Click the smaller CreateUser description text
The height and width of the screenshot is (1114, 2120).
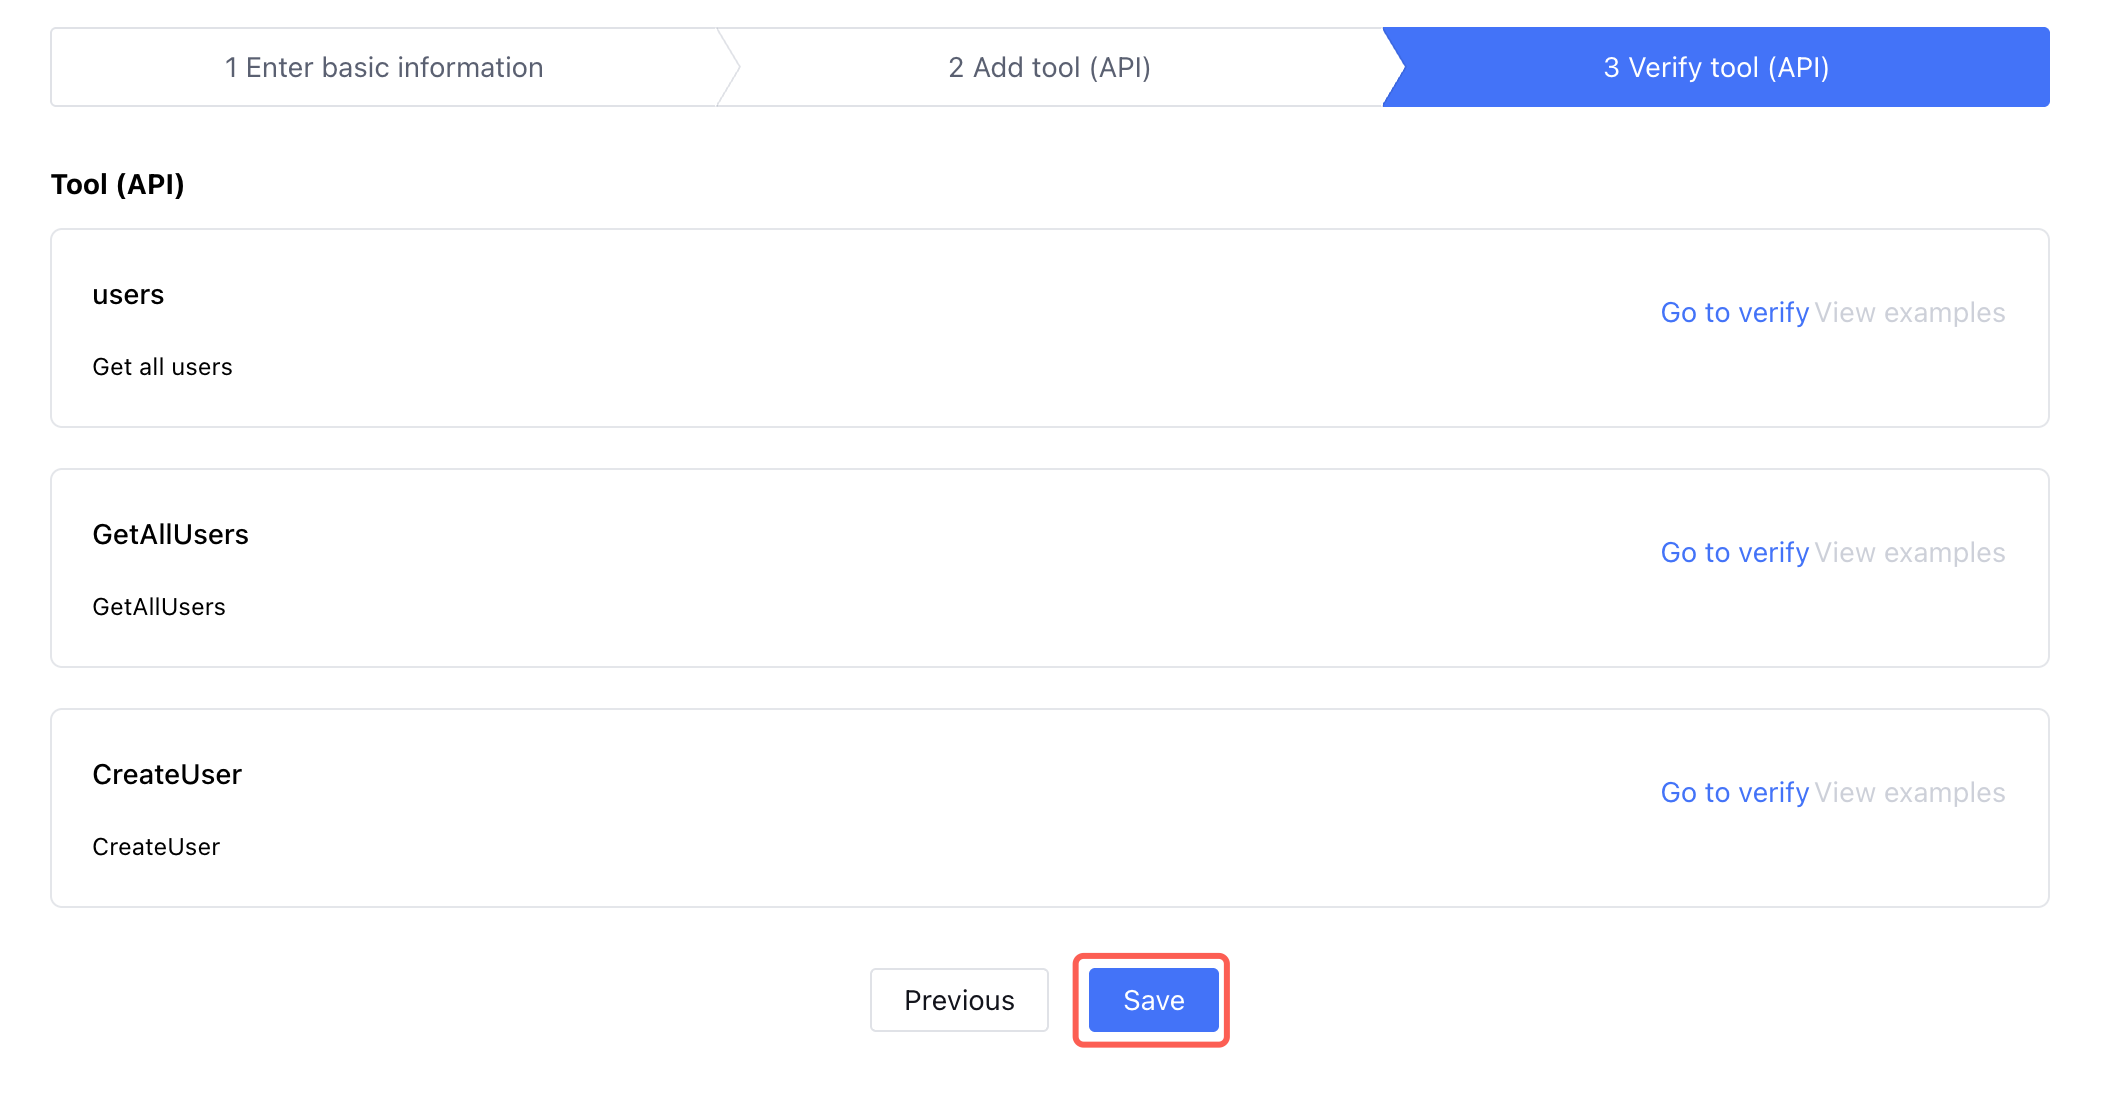click(x=156, y=847)
